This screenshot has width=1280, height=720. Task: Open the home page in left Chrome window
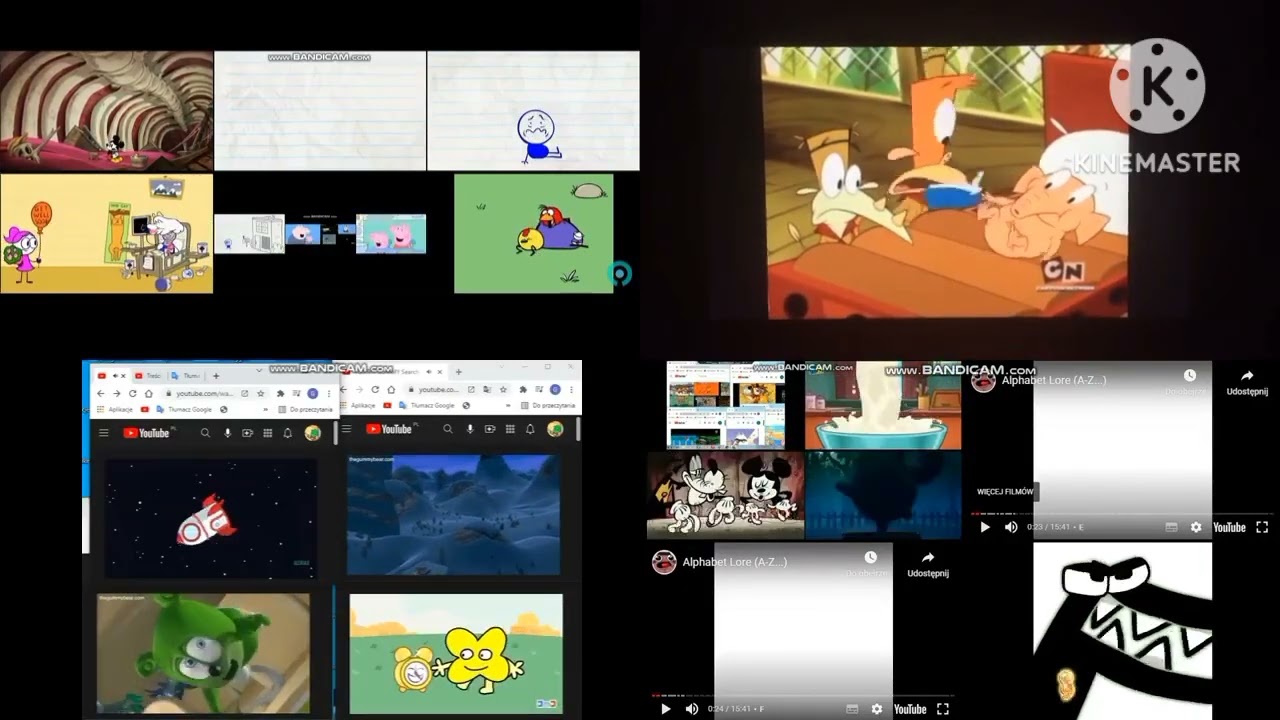click(x=149, y=393)
